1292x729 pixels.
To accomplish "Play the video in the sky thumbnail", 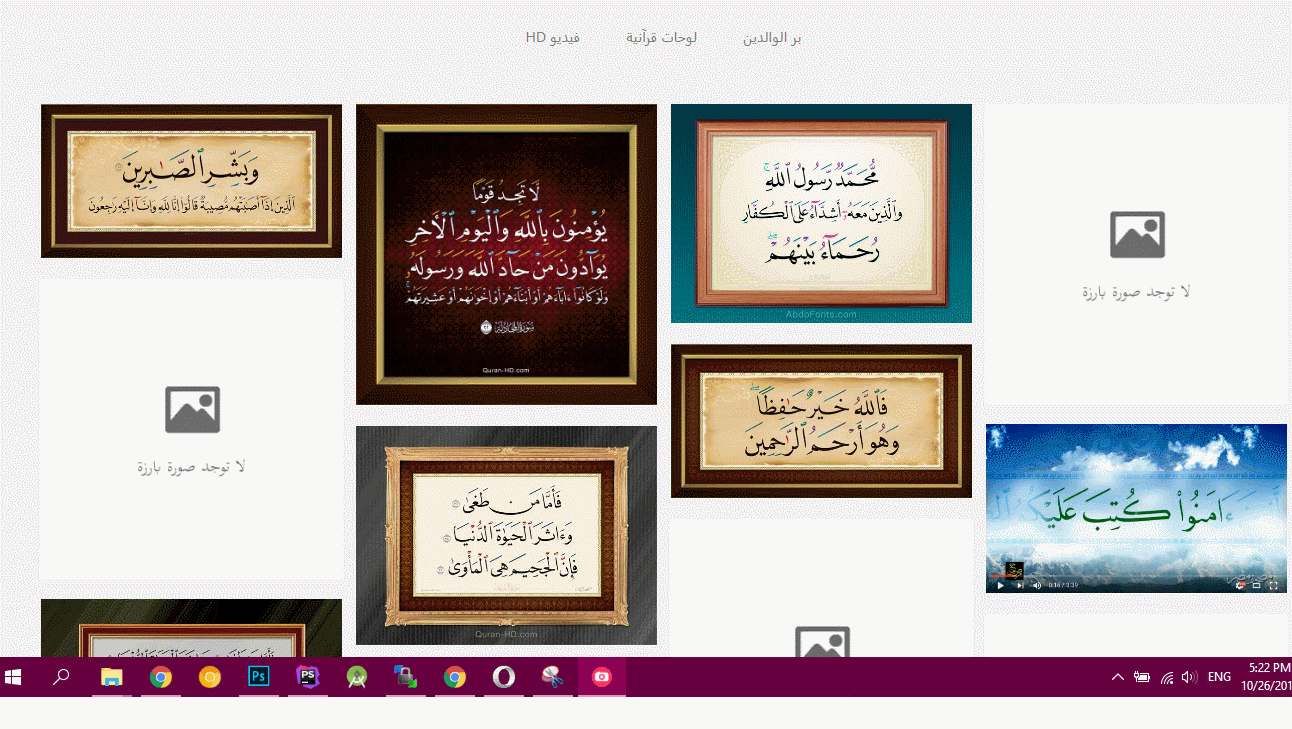I will pyautogui.click(x=1000, y=585).
